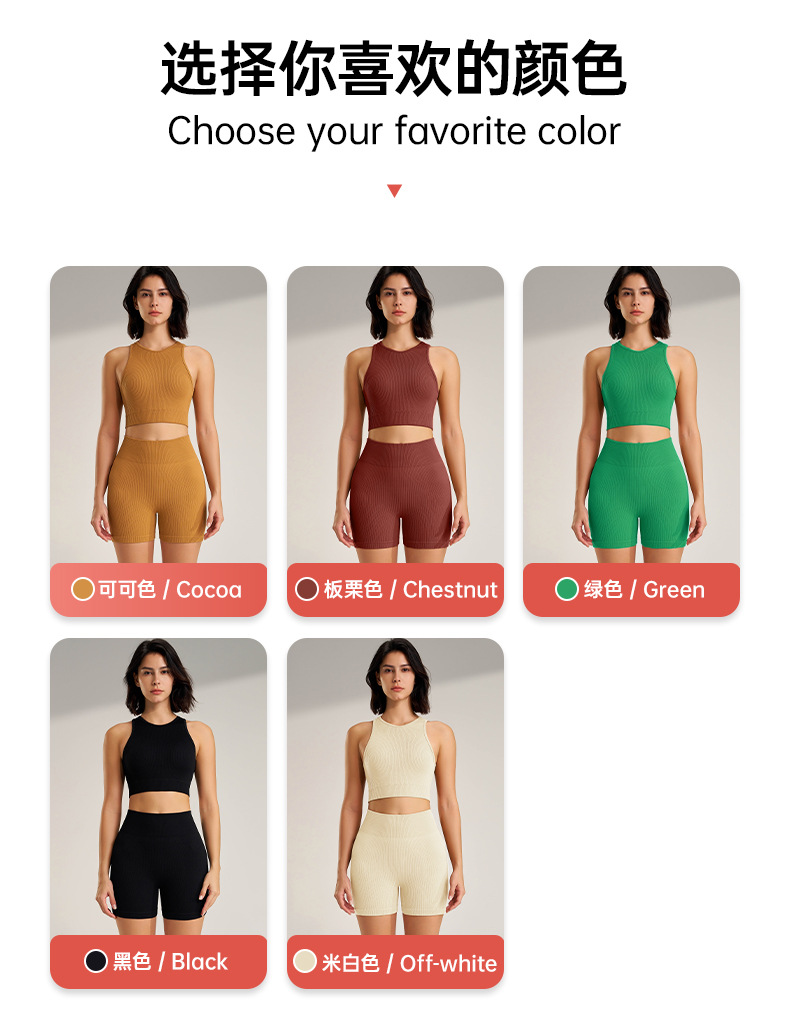Click the '黑色 / Black' label
Image resolution: width=790 pixels, height=1015 pixels.
pyautogui.click(x=170, y=962)
